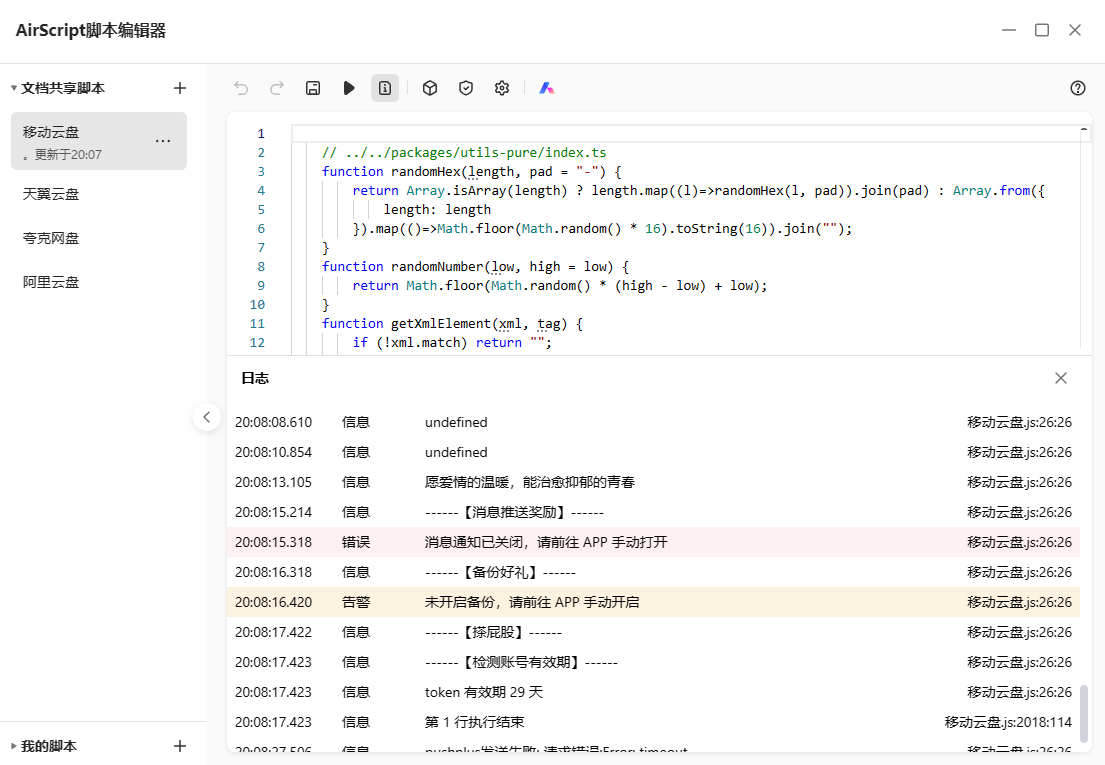
Task: Click the undo arrow icon
Action: pos(241,88)
